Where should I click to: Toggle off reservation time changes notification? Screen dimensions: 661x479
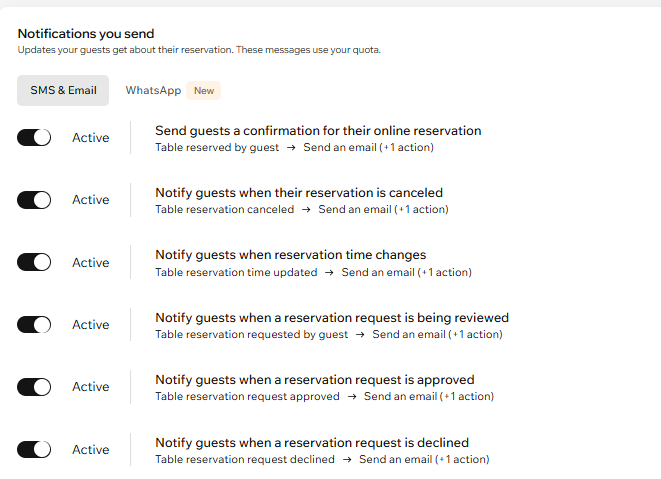coord(34,262)
